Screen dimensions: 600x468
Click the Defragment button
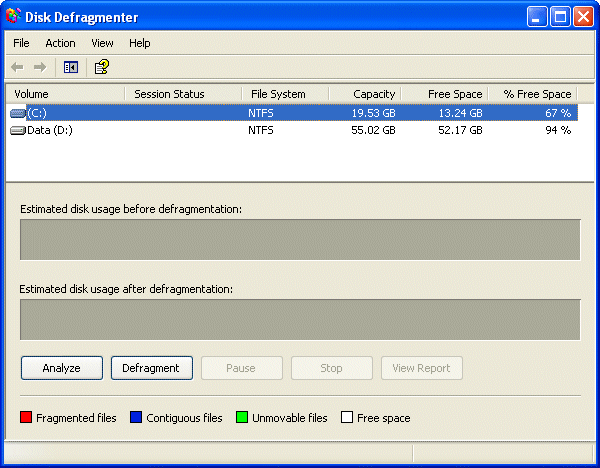pyautogui.click(x=152, y=368)
